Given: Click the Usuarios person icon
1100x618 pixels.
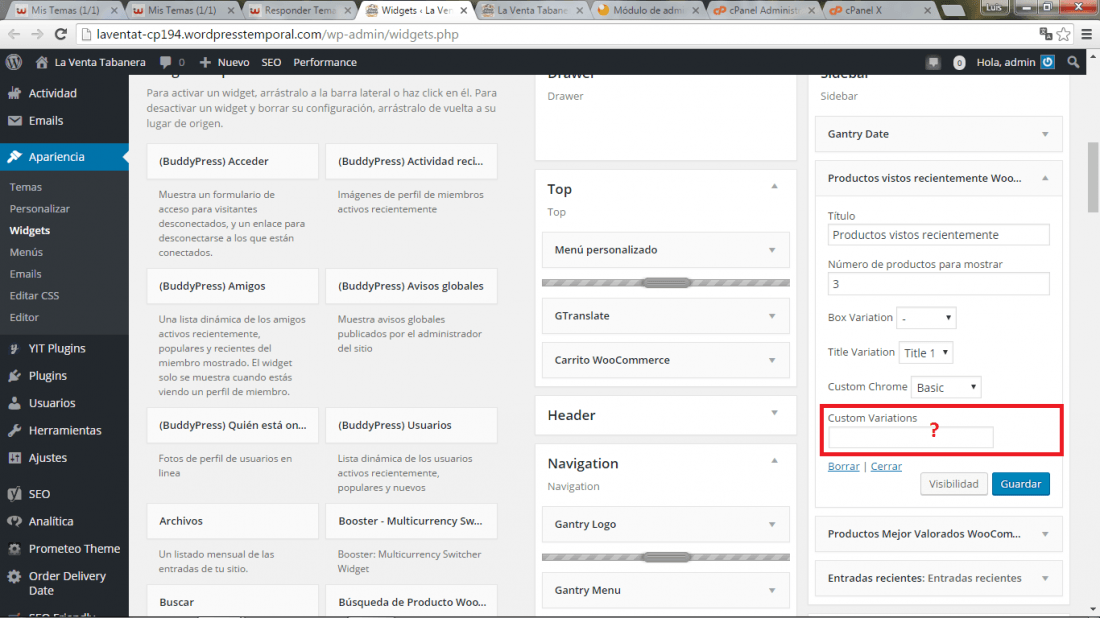Looking at the screenshot, I should [x=15, y=403].
